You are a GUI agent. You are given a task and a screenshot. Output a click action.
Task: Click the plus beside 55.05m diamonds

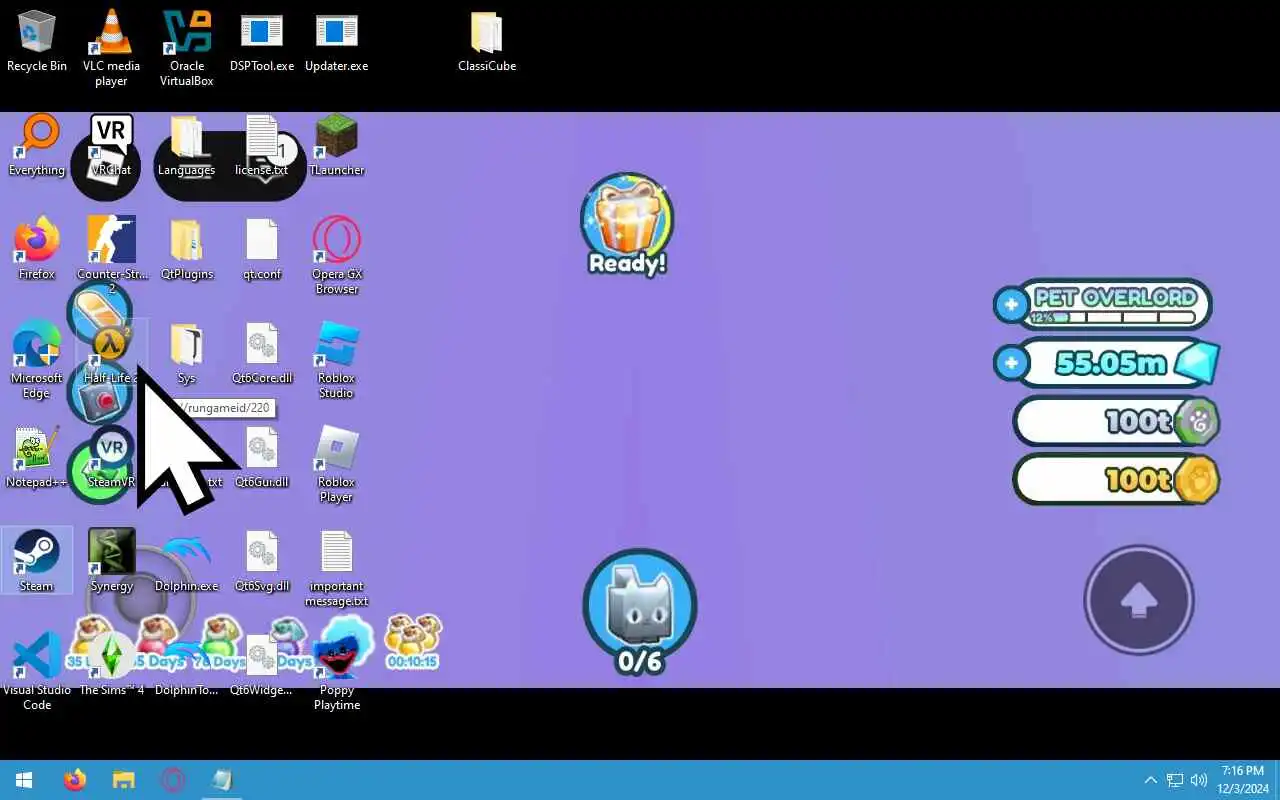point(1011,362)
